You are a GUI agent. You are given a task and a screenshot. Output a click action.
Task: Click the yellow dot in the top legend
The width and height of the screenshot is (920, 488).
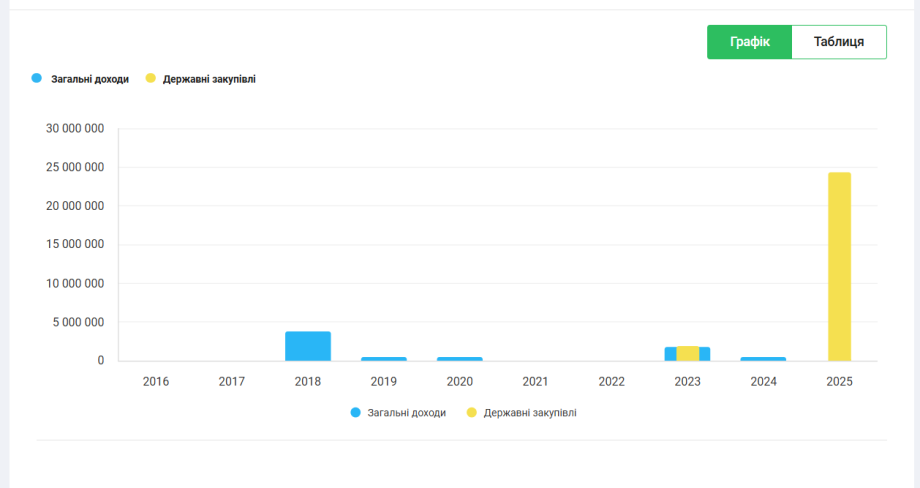(x=150, y=78)
